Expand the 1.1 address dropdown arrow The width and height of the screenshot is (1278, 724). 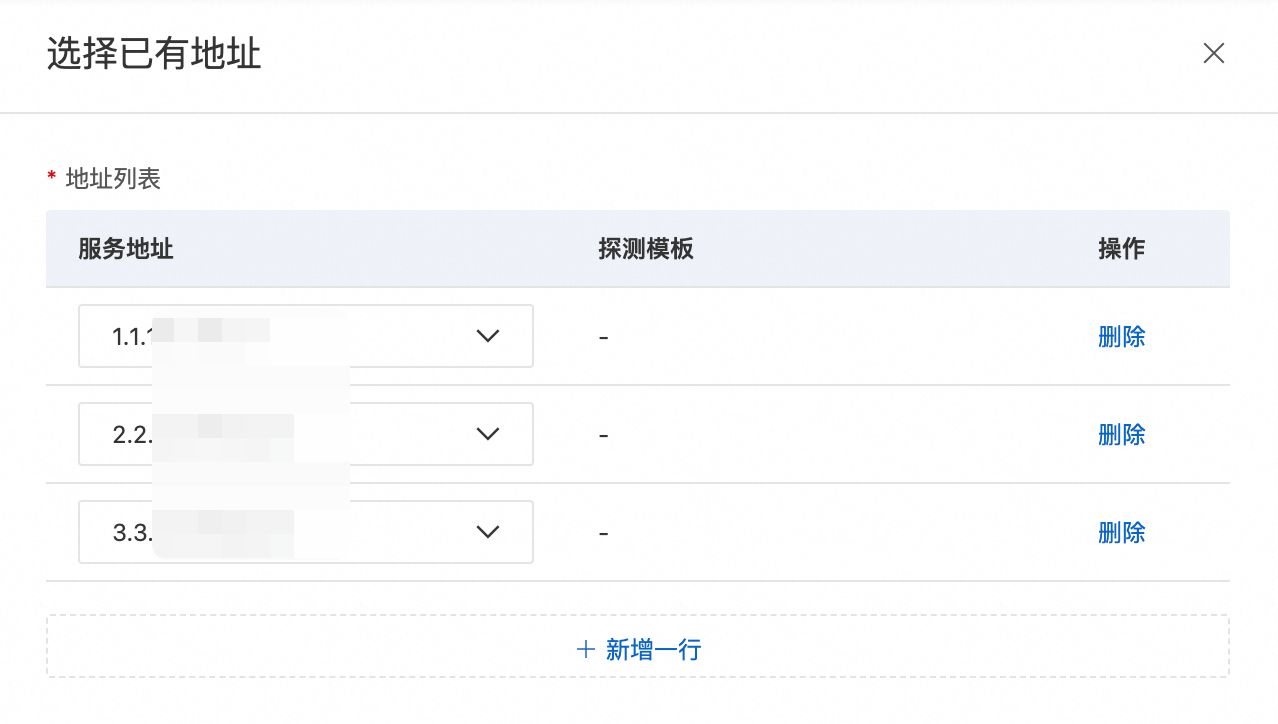tap(487, 336)
